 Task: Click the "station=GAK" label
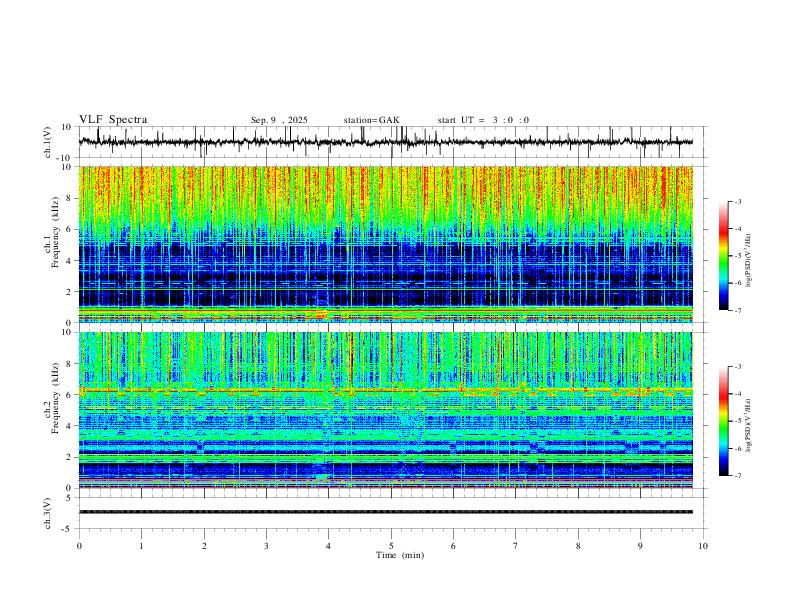(x=371, y=120)
